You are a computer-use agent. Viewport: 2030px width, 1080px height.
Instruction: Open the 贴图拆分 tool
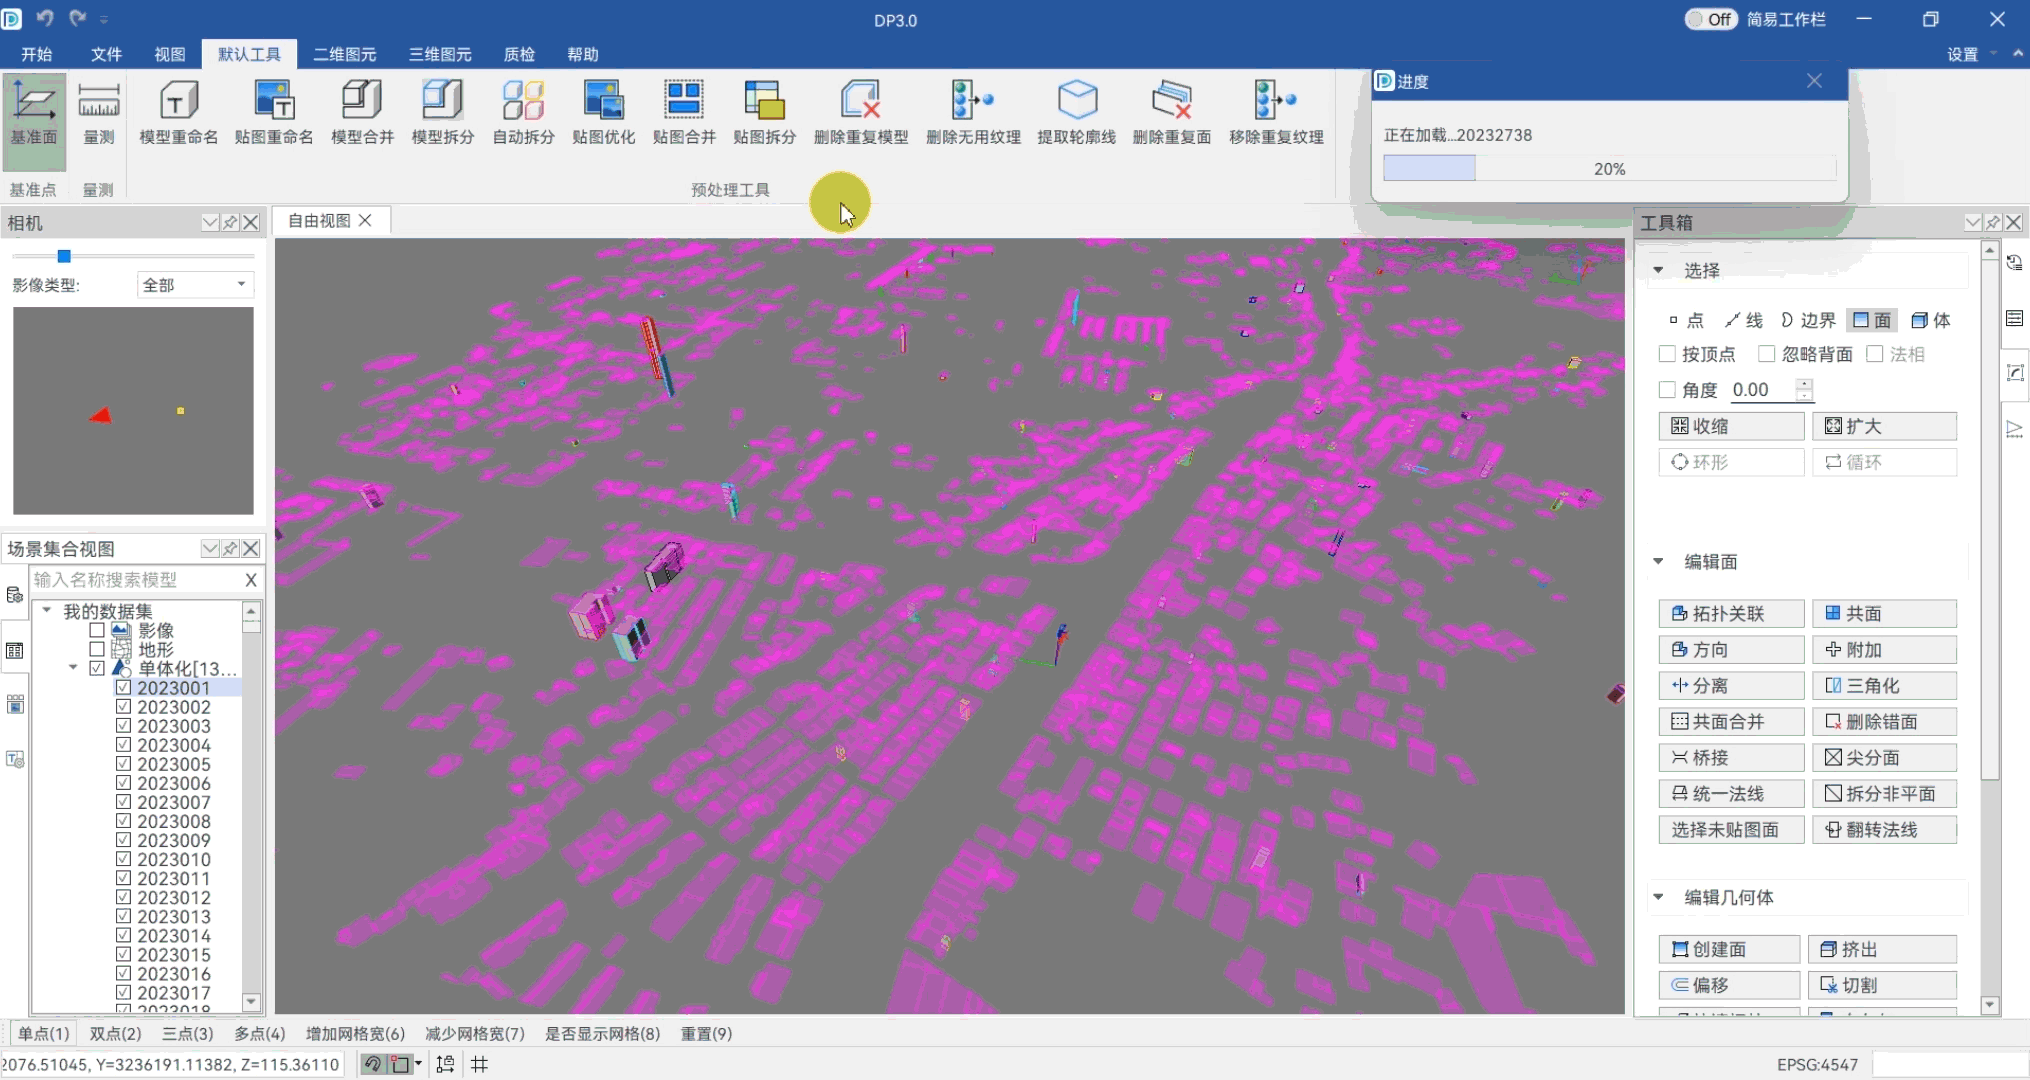[x=764, y=115]
